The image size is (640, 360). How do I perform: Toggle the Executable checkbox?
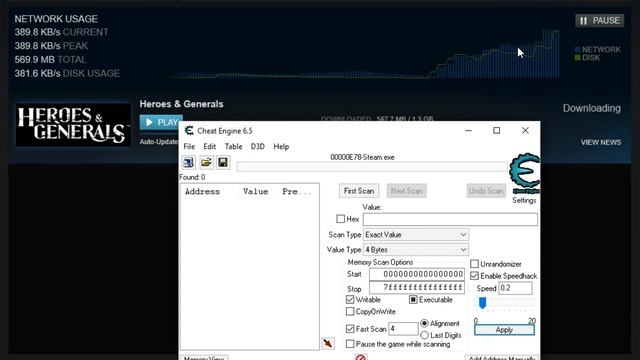[x=413, y=300]
